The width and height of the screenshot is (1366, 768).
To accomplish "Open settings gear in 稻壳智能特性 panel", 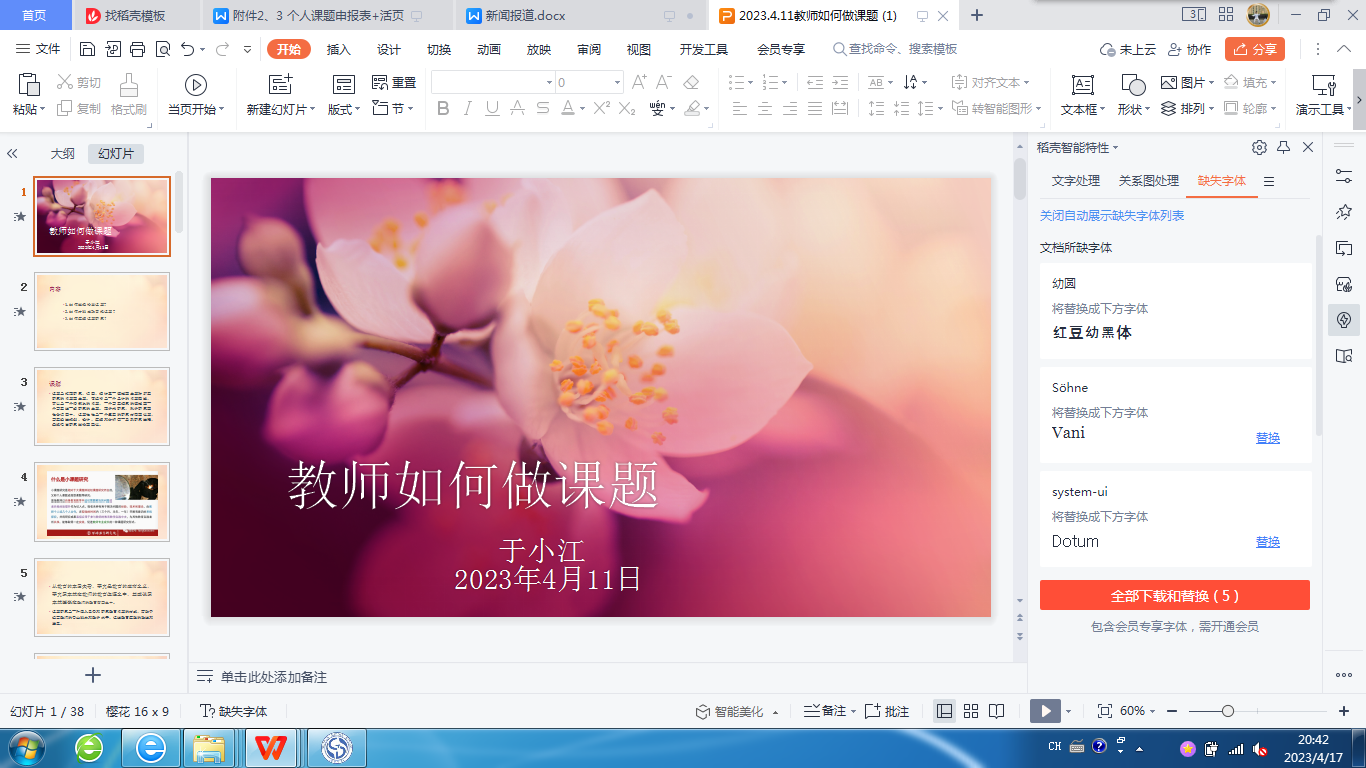I will click(1259, 148).
